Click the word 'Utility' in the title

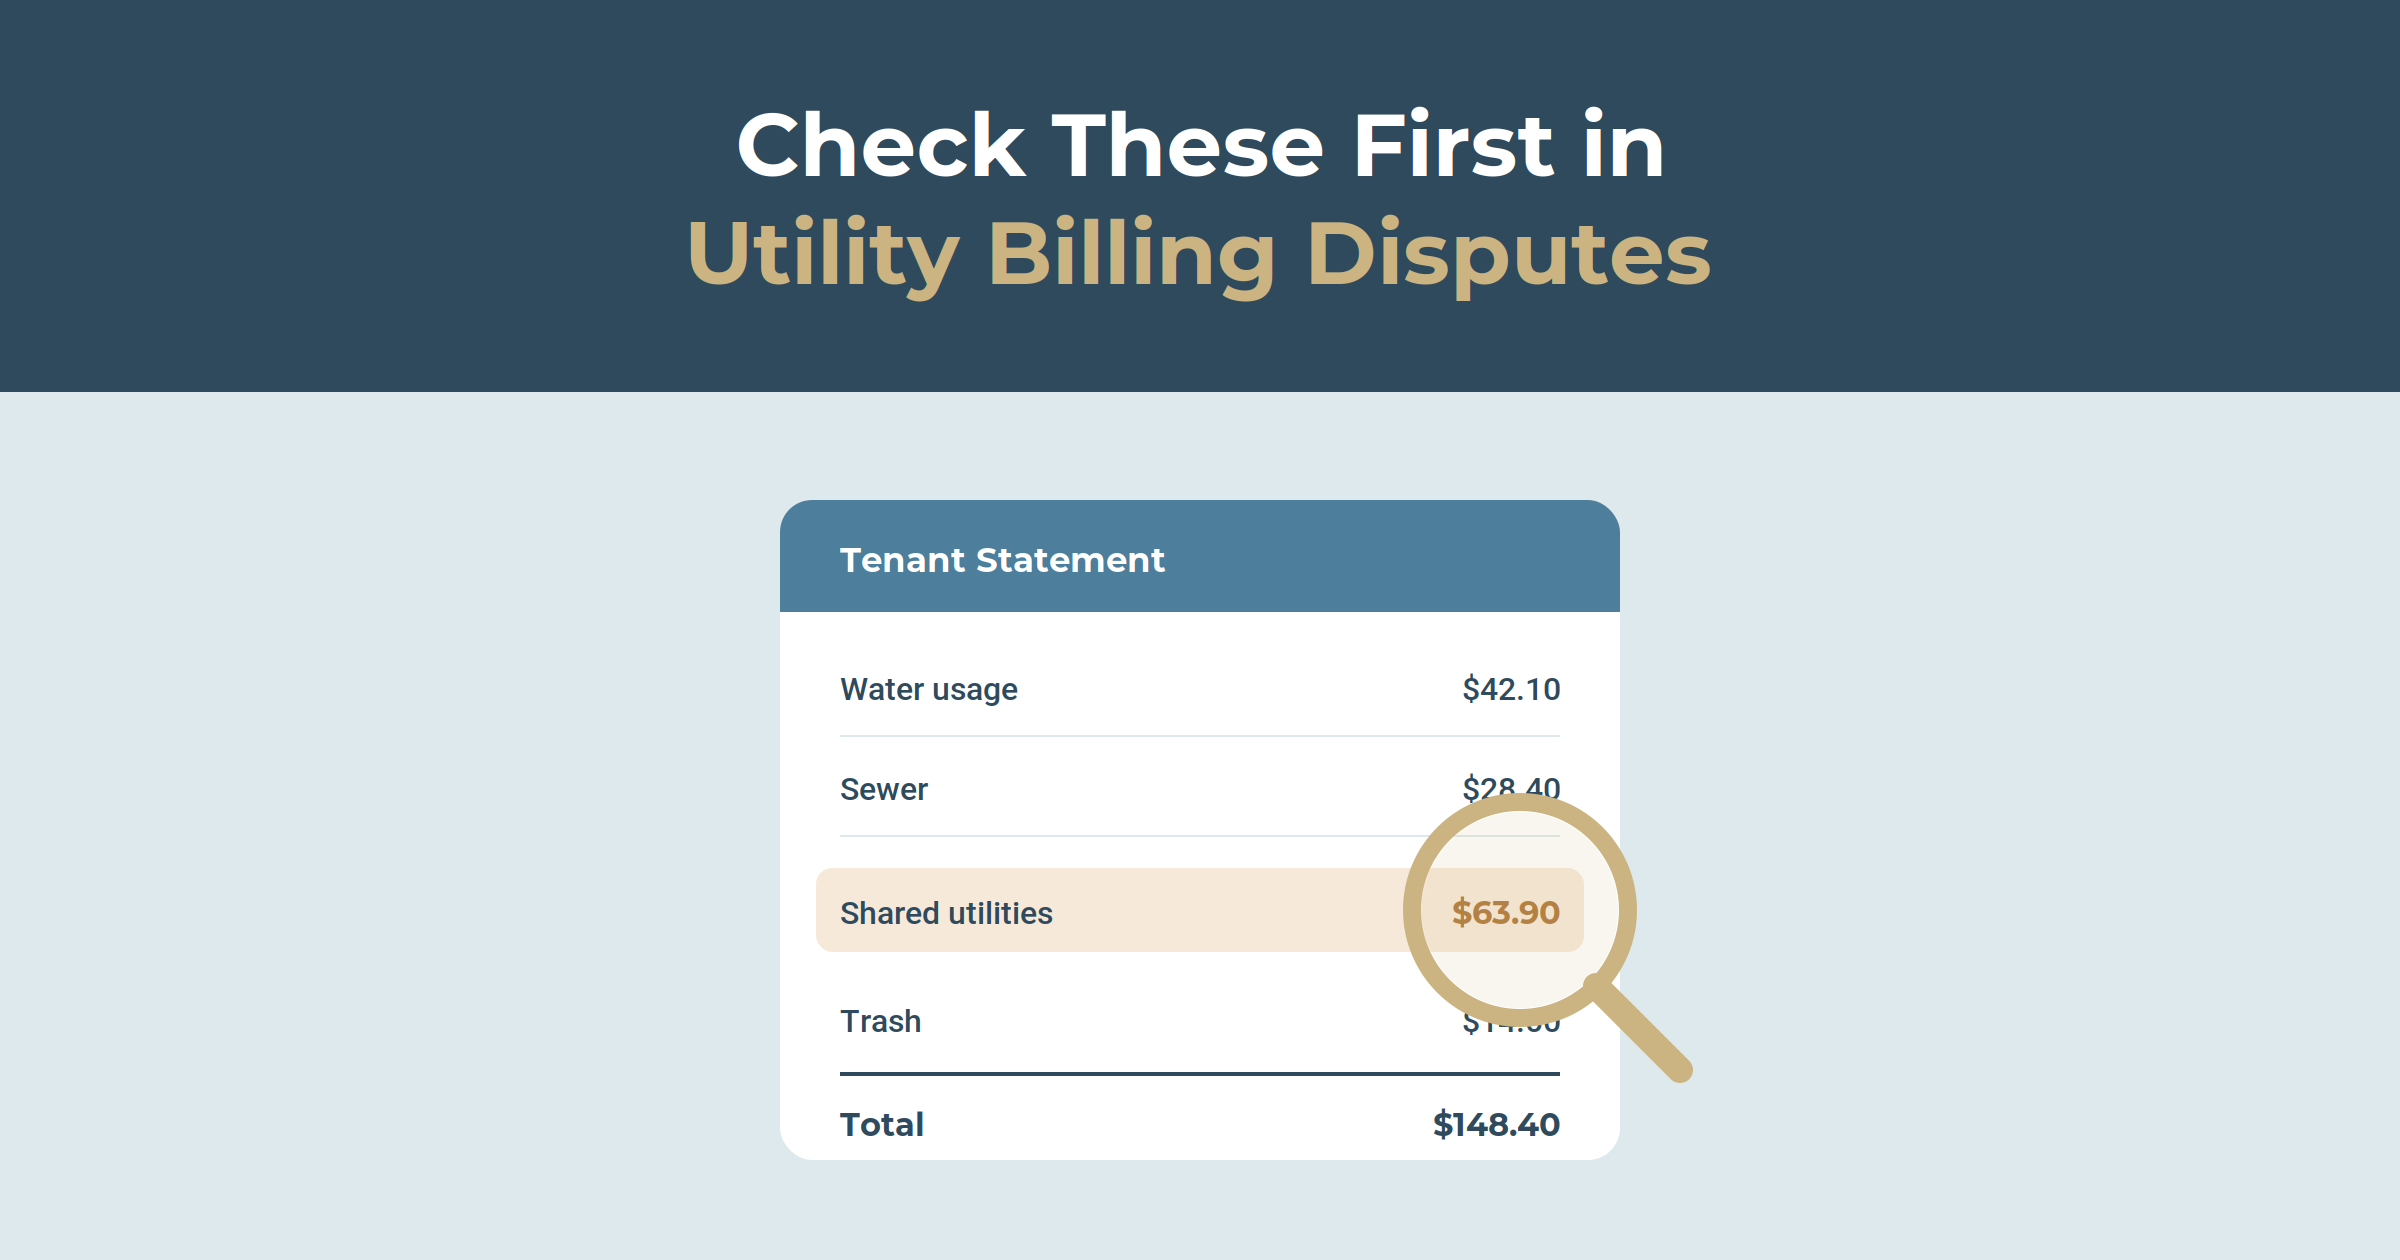[823, 256]
